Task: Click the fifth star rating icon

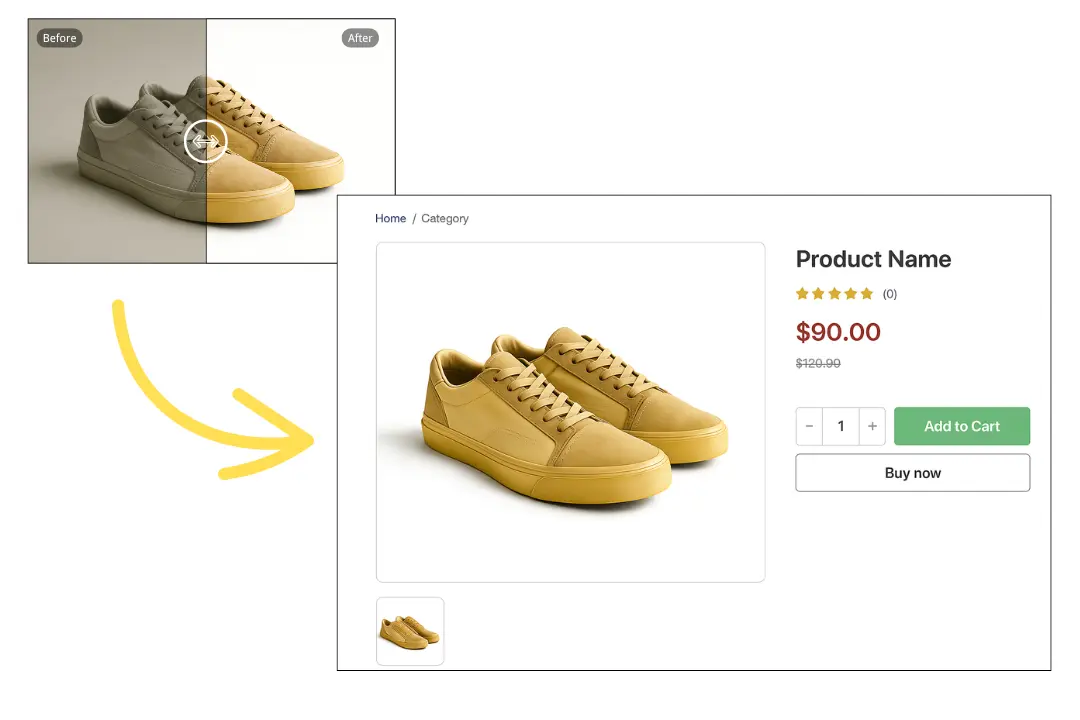Action: 866,294
